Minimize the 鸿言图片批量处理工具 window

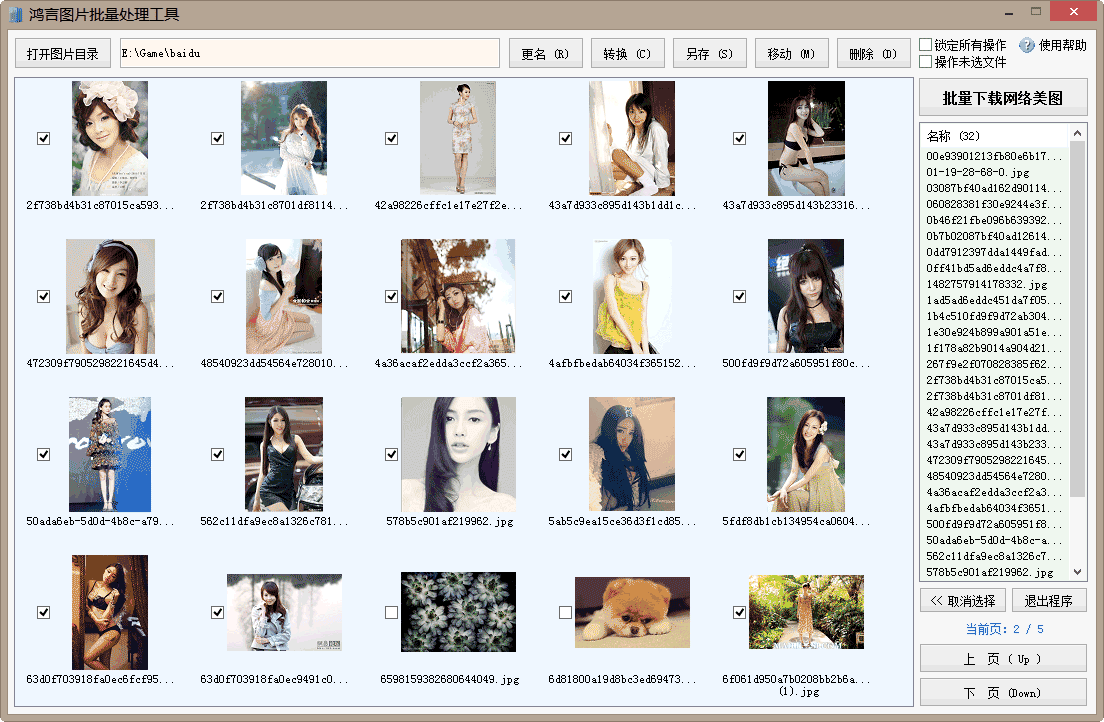click(x=1008, y=13)
